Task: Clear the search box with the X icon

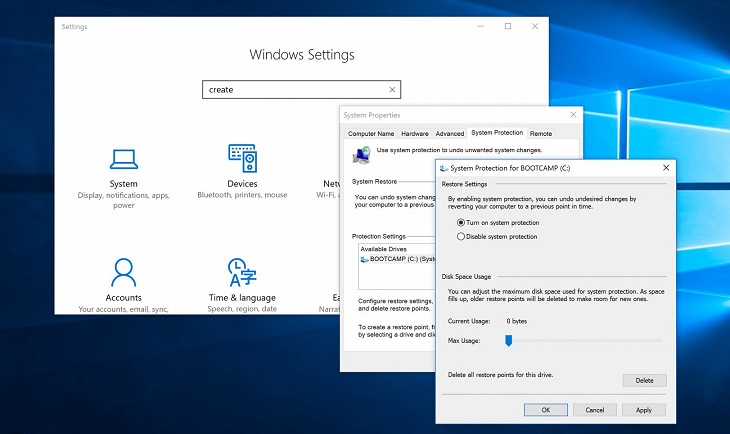Action: pos(392,89)
